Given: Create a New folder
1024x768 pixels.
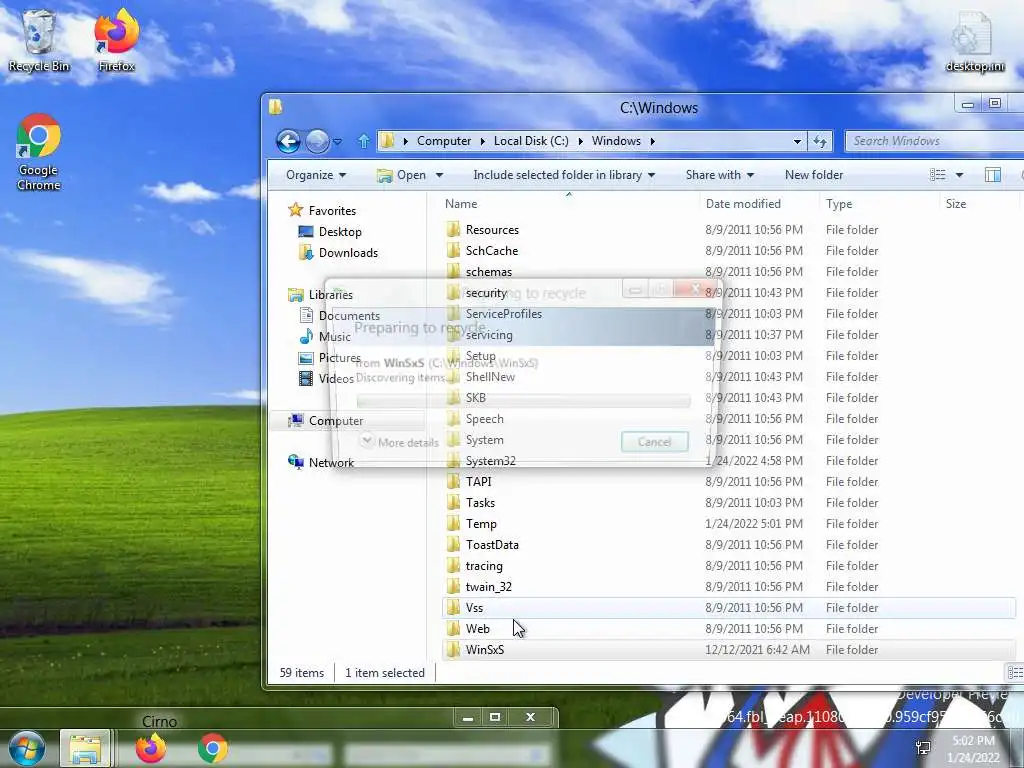Looking at the screenshot, I should 814,175.
